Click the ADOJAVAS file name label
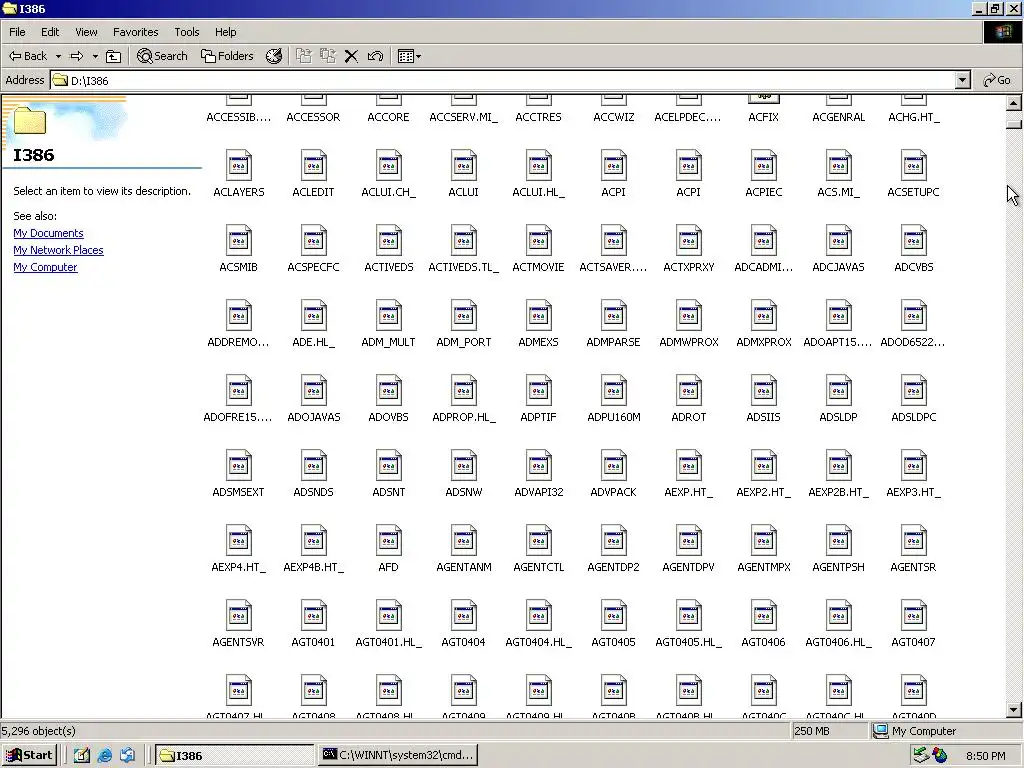Image resolution: width=1024 pixels, height=768 pixels. (x=313, y=417)
